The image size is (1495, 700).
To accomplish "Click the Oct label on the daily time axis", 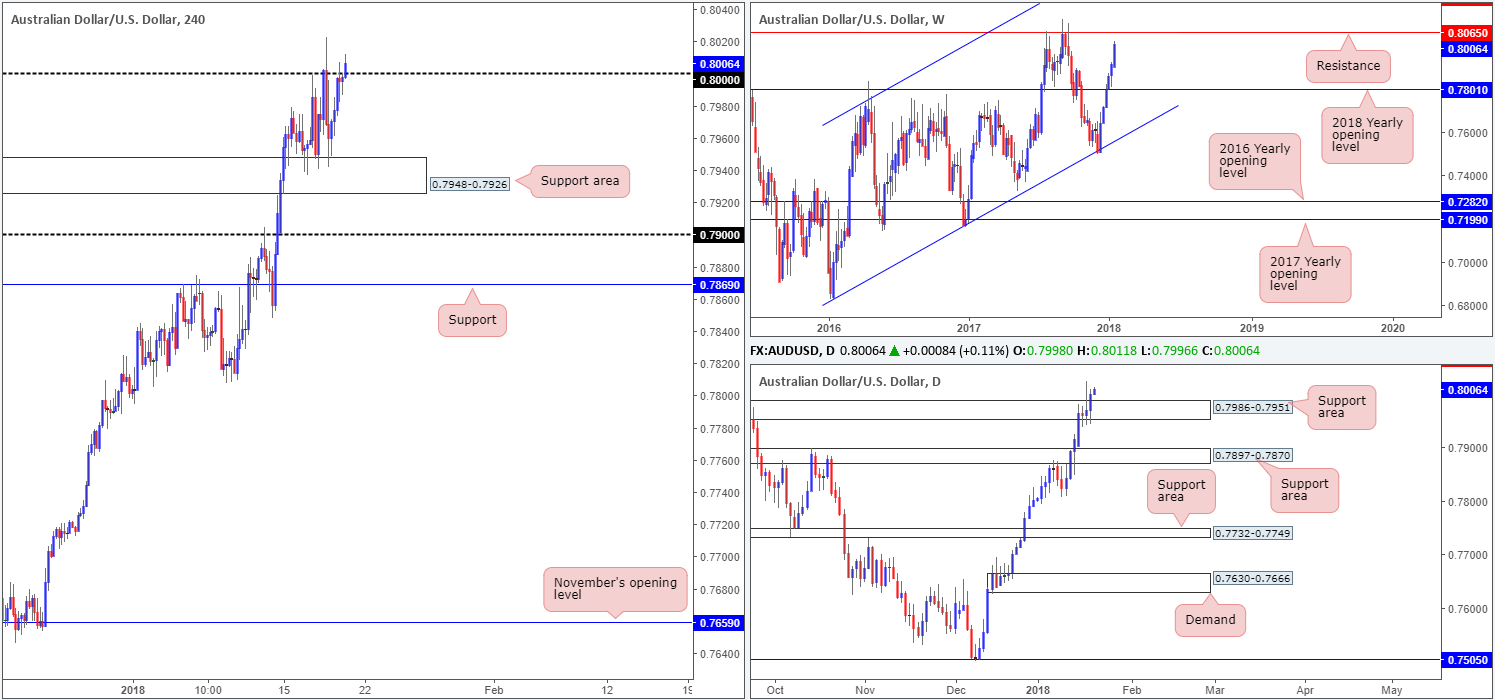I will 773,690.
